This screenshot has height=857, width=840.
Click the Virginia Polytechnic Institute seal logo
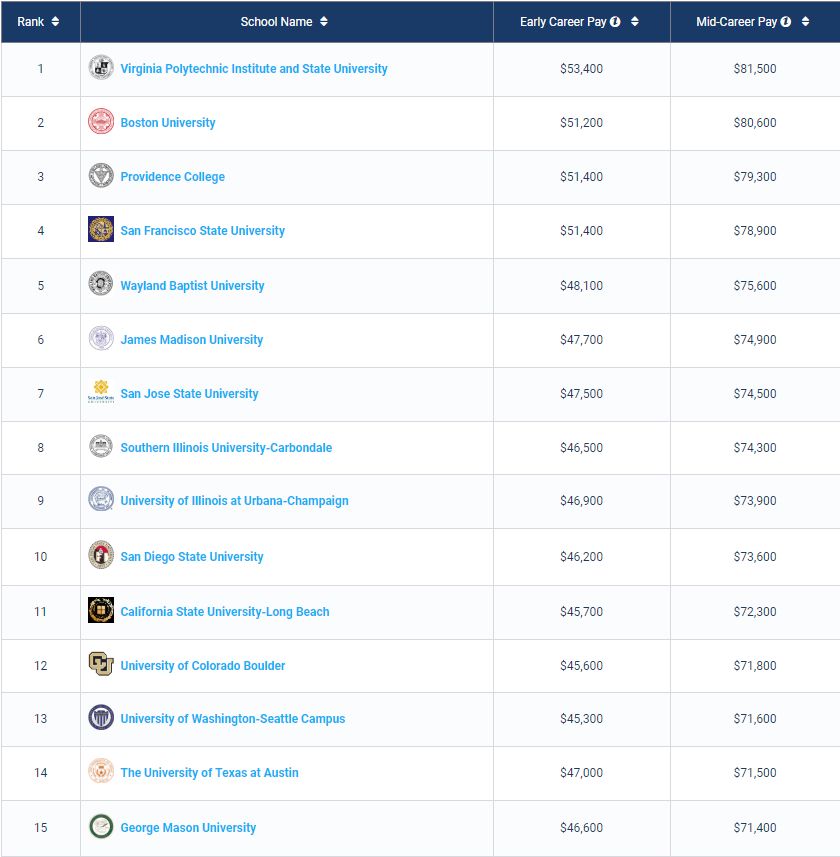click(101, 67)
